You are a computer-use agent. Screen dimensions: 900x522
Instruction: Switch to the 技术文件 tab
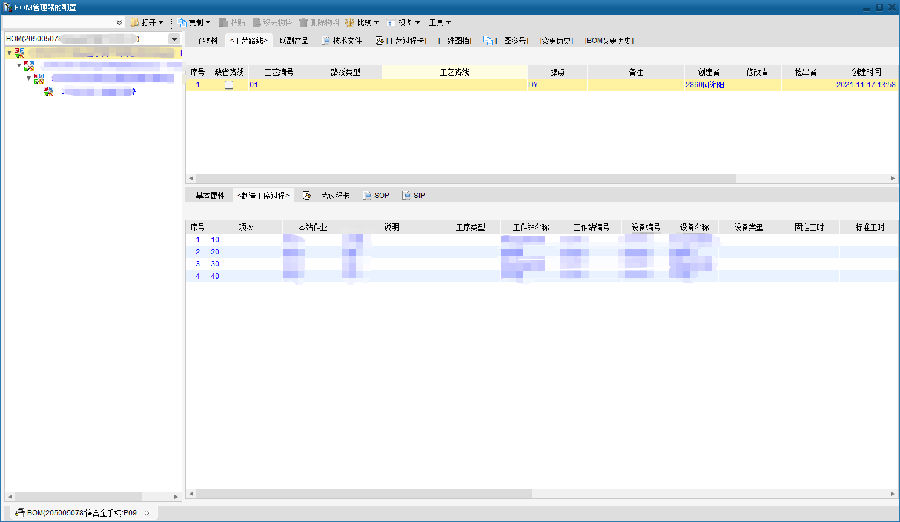click(x=342, y=40)
